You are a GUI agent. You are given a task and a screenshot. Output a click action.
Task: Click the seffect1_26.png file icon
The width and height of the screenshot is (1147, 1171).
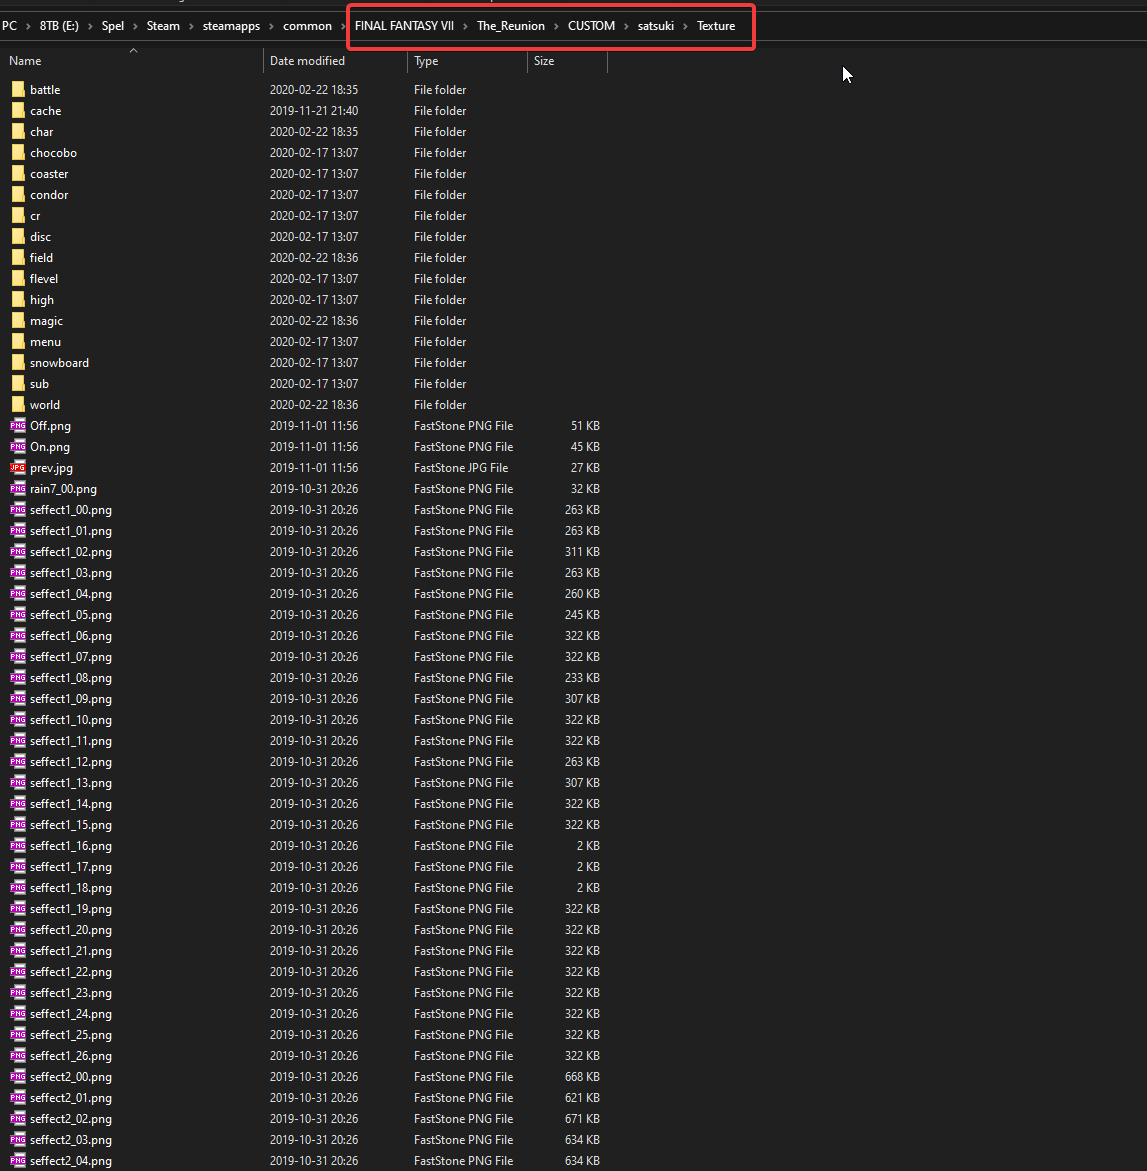tap(18, 1055)
